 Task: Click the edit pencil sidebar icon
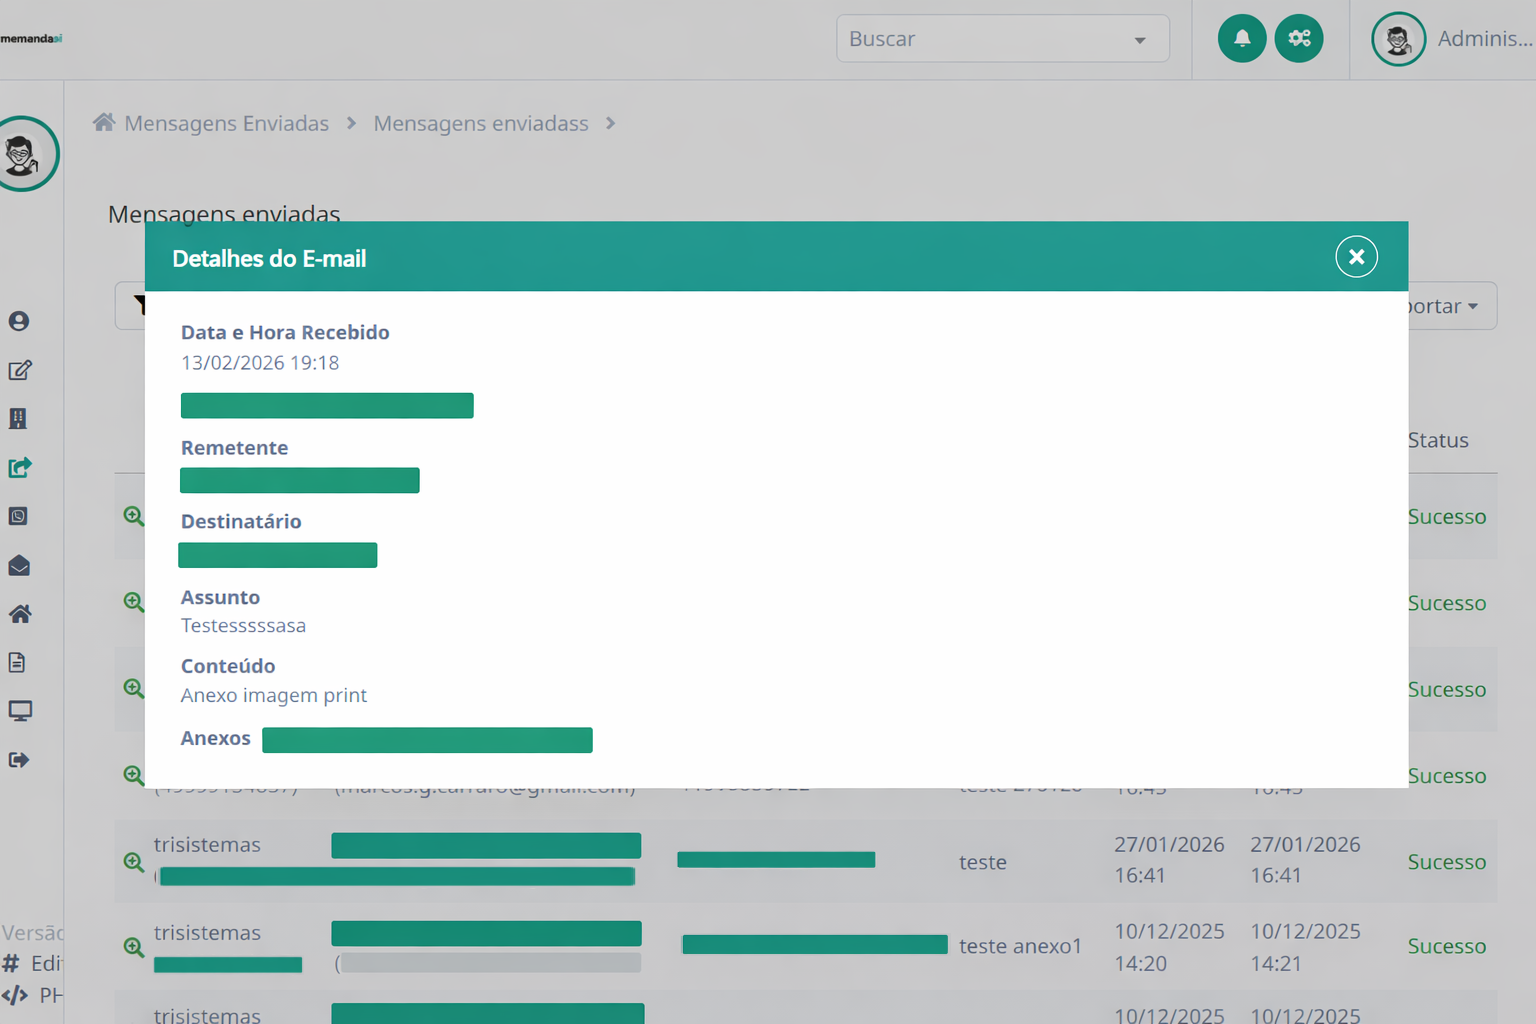pyautogui.click(x=19, y=370)
